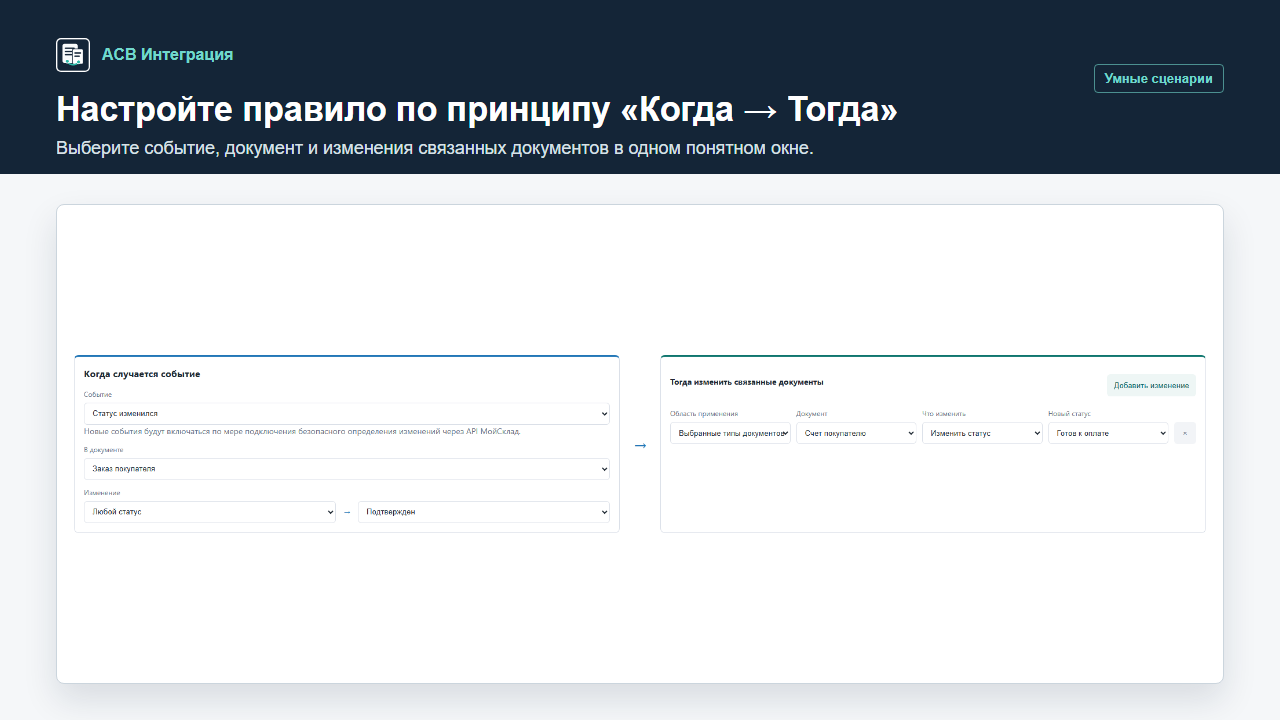1280x720 pixels.
Task: Open the 'Подтвержден' status dropdown
Action: [484, 512]
